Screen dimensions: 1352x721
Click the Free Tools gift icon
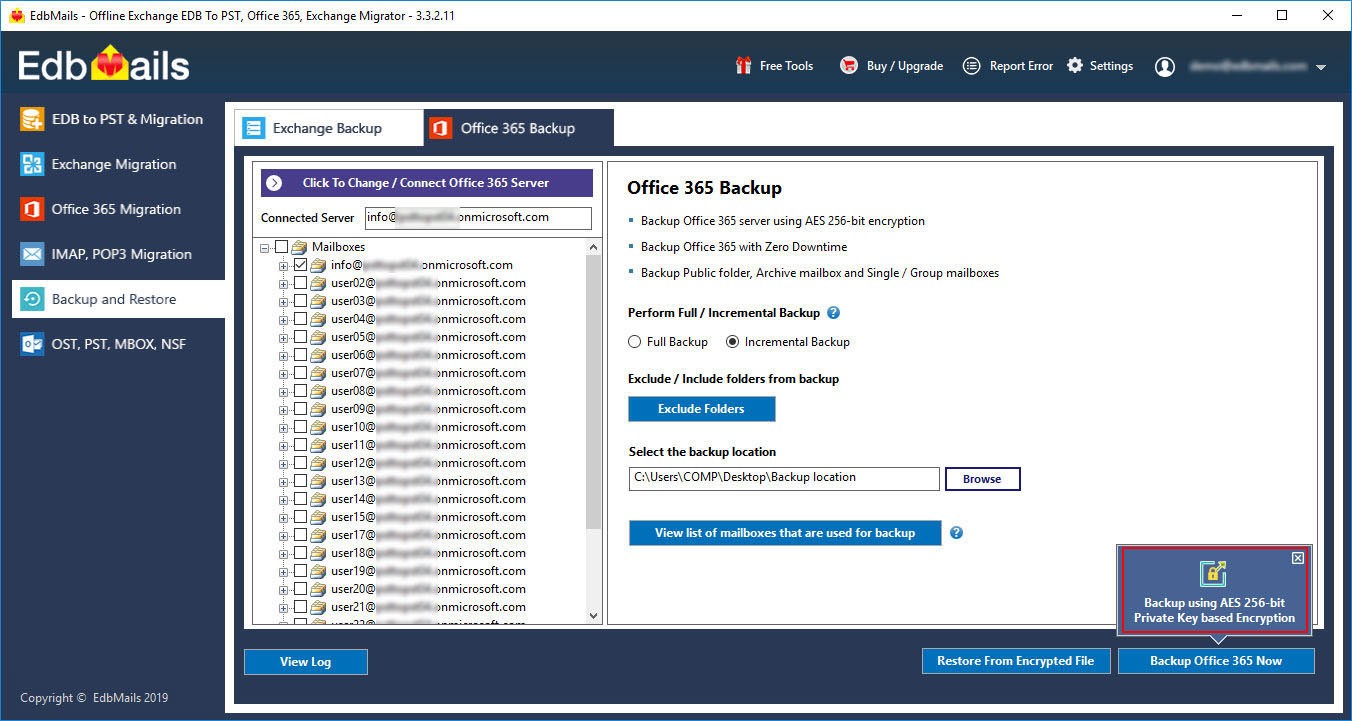tap(743, 66)
